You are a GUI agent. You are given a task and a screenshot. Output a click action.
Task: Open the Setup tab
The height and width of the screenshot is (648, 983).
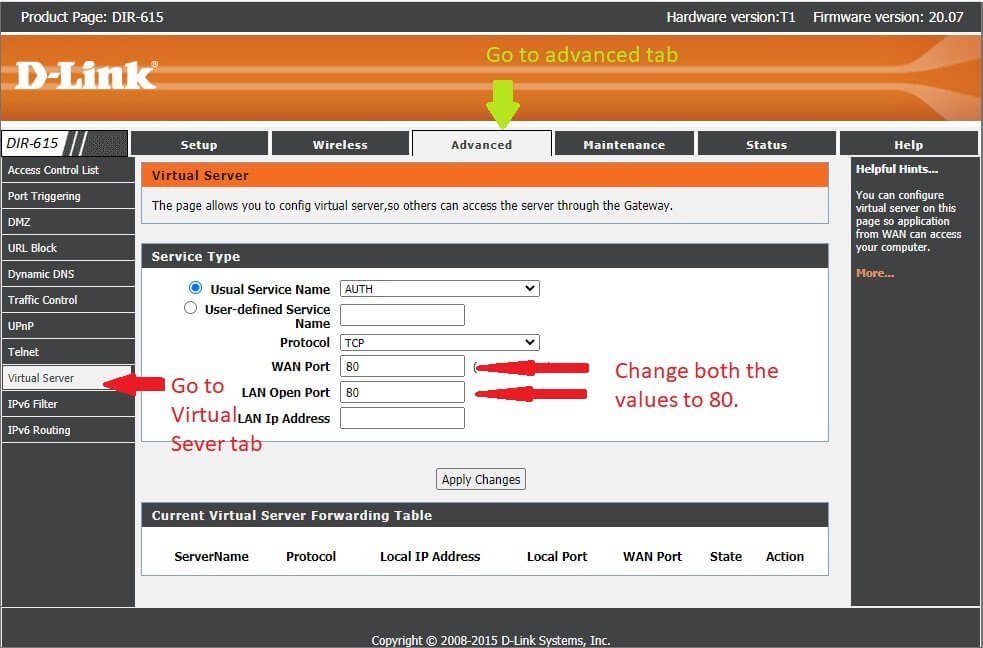(x=199, y=144)
